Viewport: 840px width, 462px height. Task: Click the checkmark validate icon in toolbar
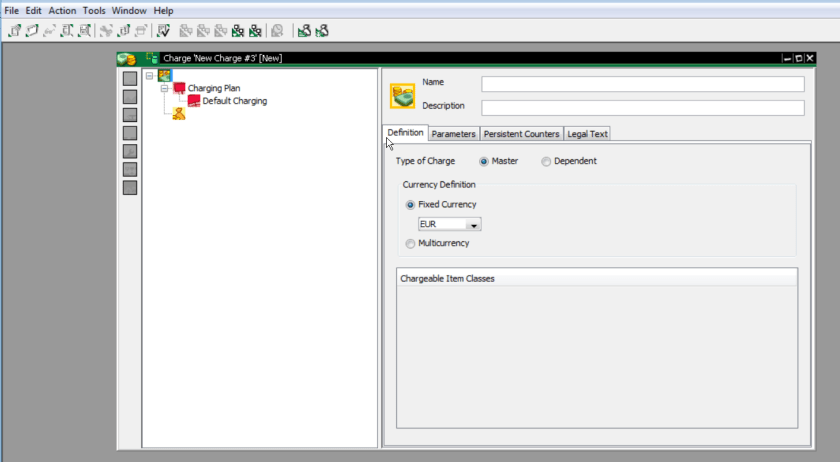pos(163,31)
